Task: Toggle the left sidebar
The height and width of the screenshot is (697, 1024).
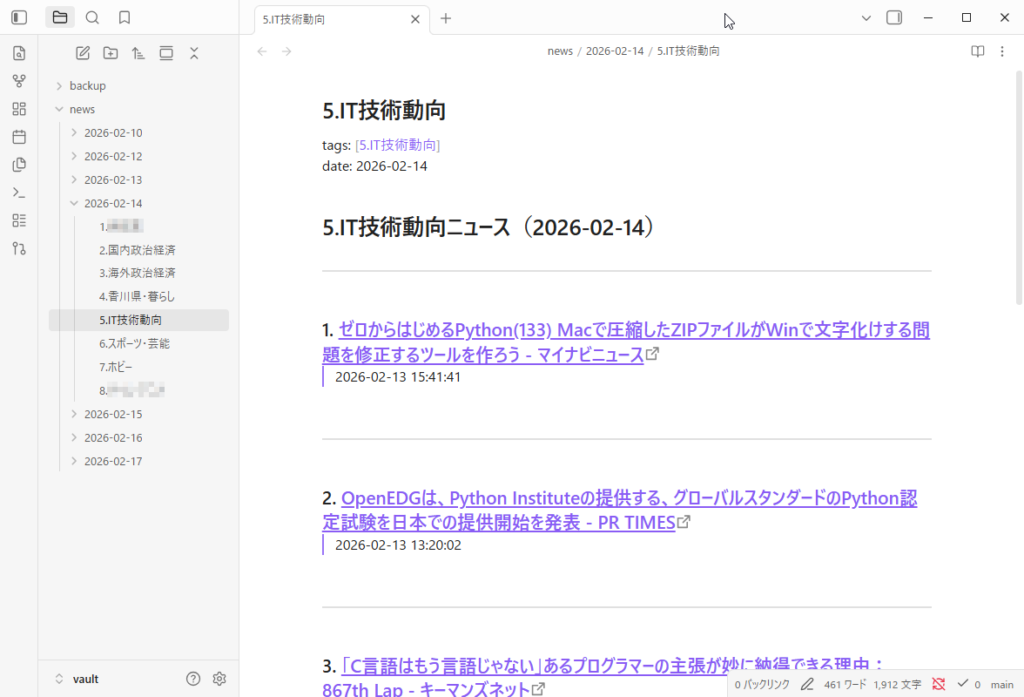Action: pyautogui.click(x=19, y=17)
